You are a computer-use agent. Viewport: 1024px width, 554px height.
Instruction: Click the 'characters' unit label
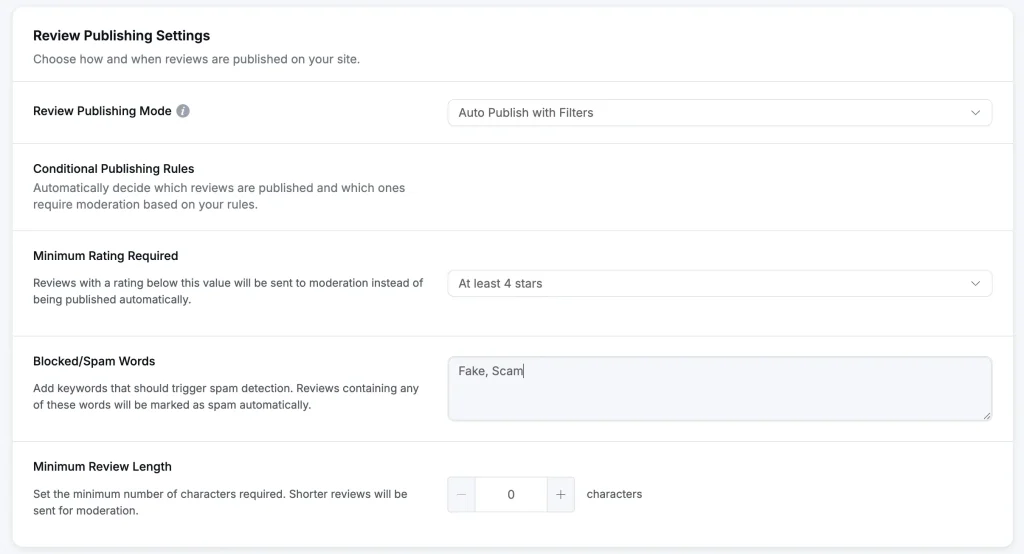(x=615, y=495)
